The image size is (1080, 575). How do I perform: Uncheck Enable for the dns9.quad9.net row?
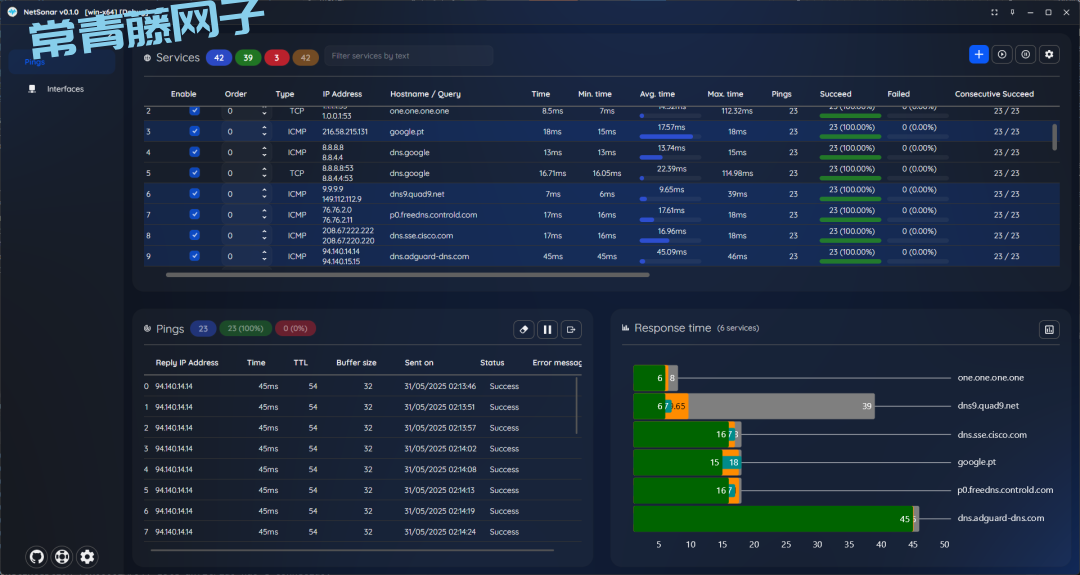(x=195, y=194)
